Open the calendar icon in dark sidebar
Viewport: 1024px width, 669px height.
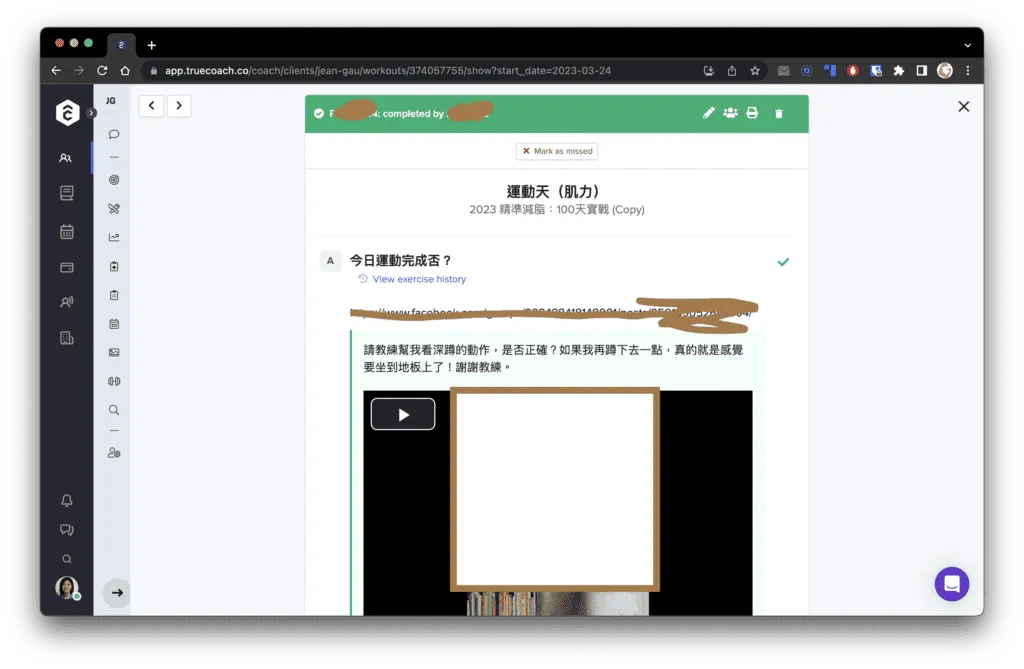click(66, 232)
